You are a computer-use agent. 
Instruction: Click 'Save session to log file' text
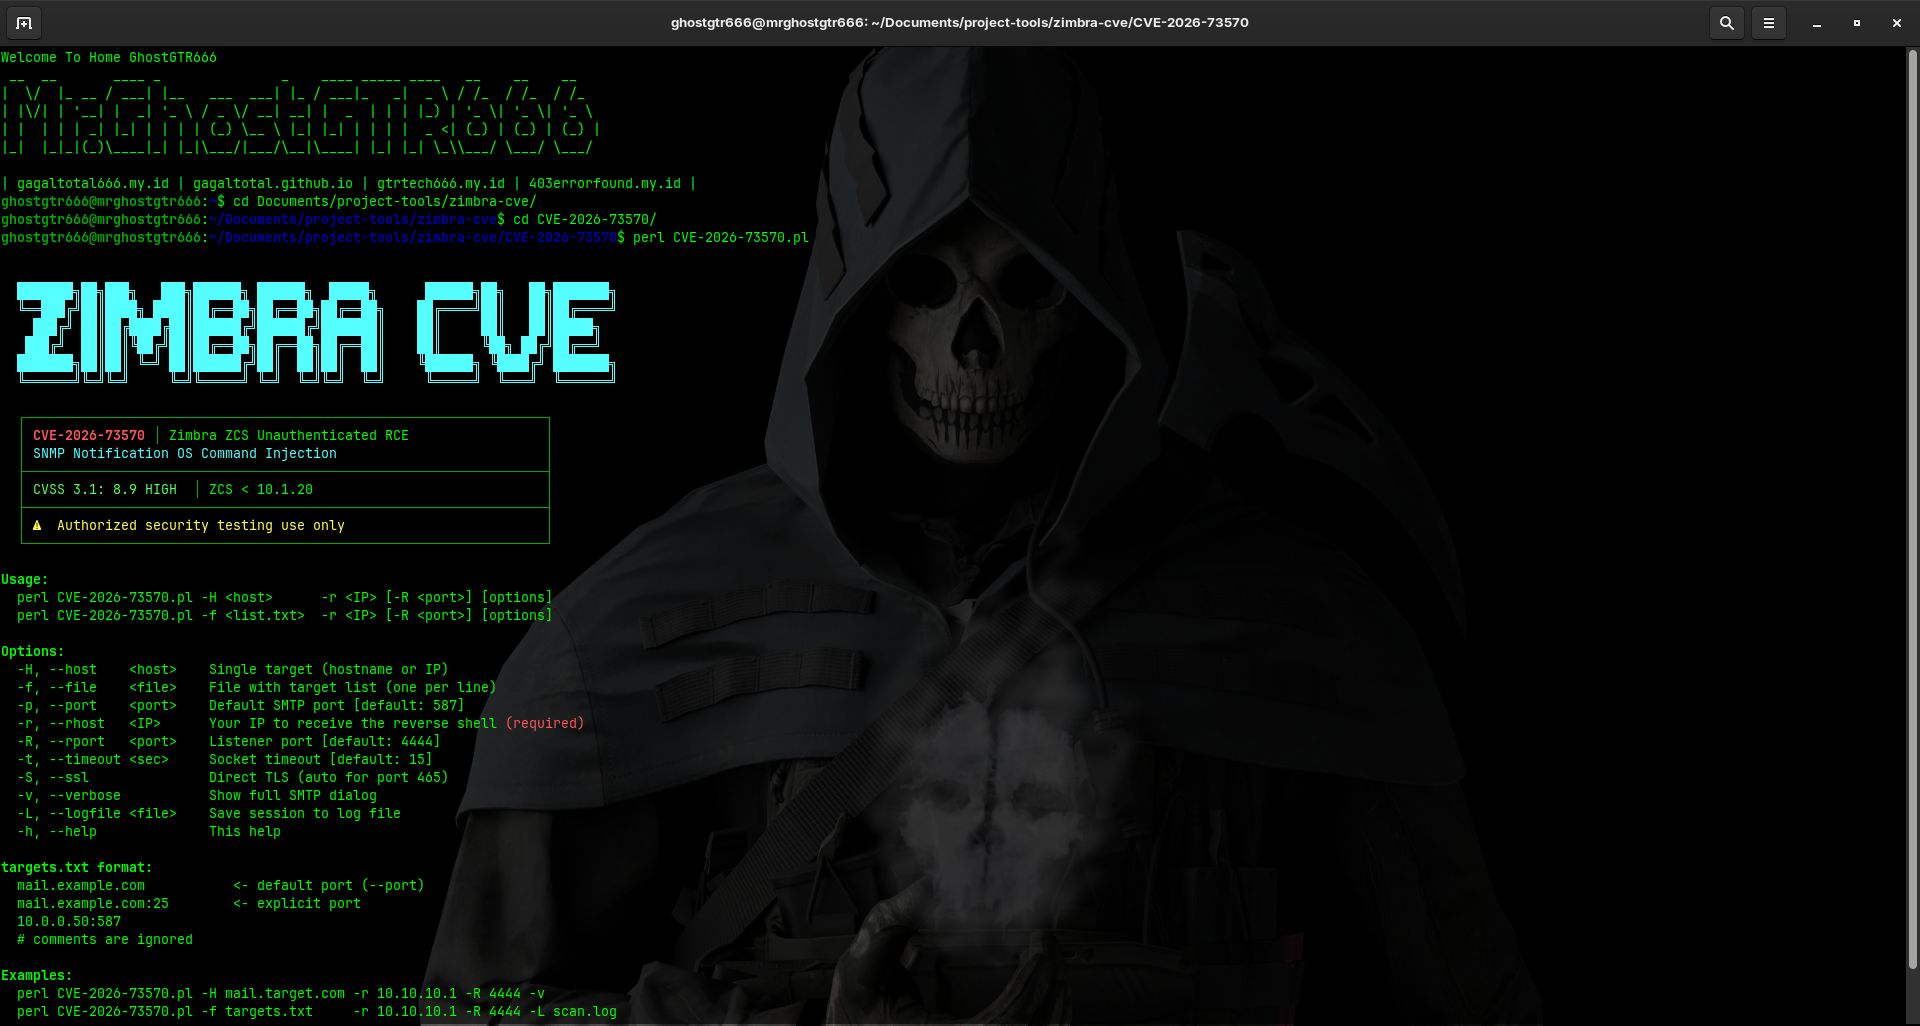point(305,813)
